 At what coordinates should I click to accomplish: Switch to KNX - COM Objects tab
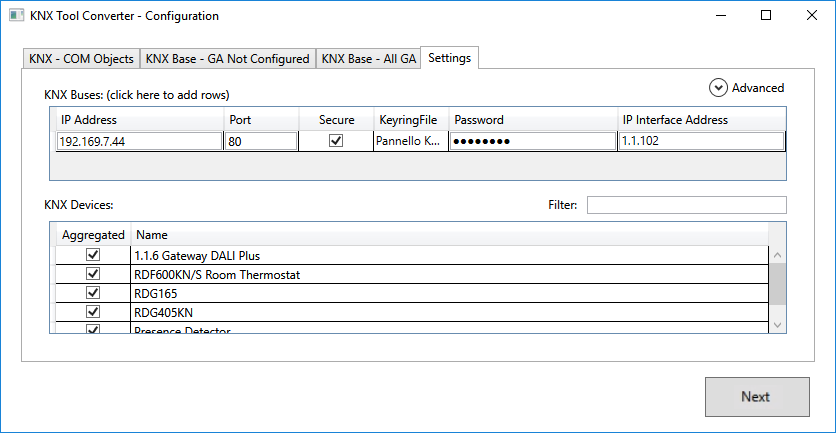pyautogui.click(x=81, y=59)
